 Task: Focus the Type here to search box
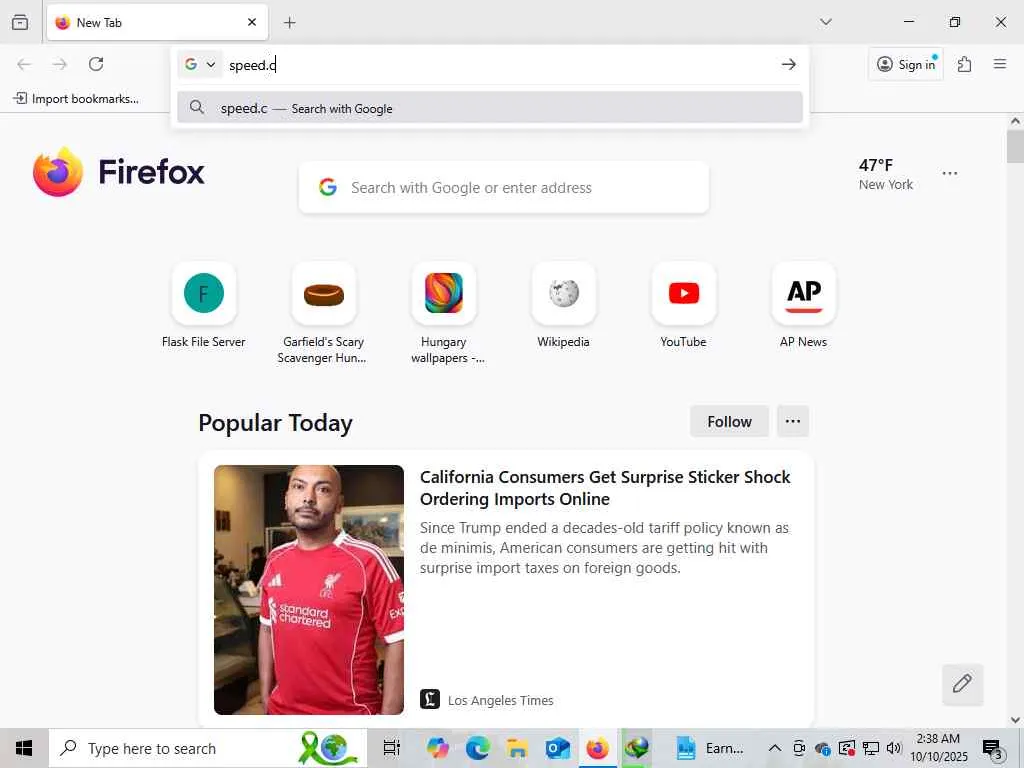(208, 748)
